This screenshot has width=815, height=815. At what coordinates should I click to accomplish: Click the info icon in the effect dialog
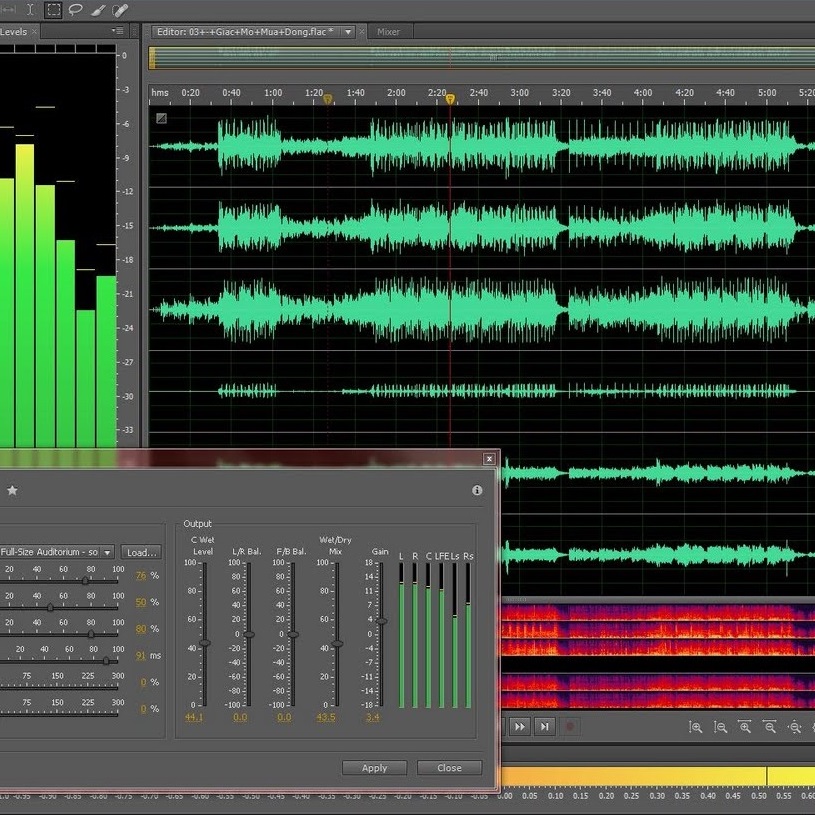(477, 490)
